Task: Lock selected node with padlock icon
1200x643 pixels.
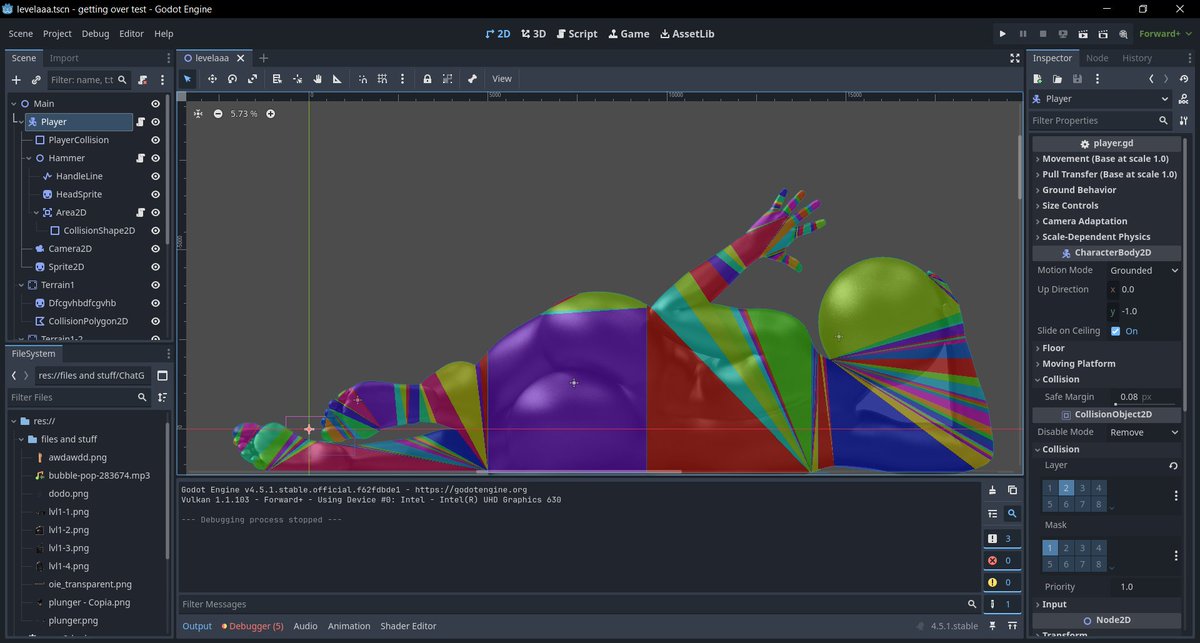Action: (x=427, y=79)
